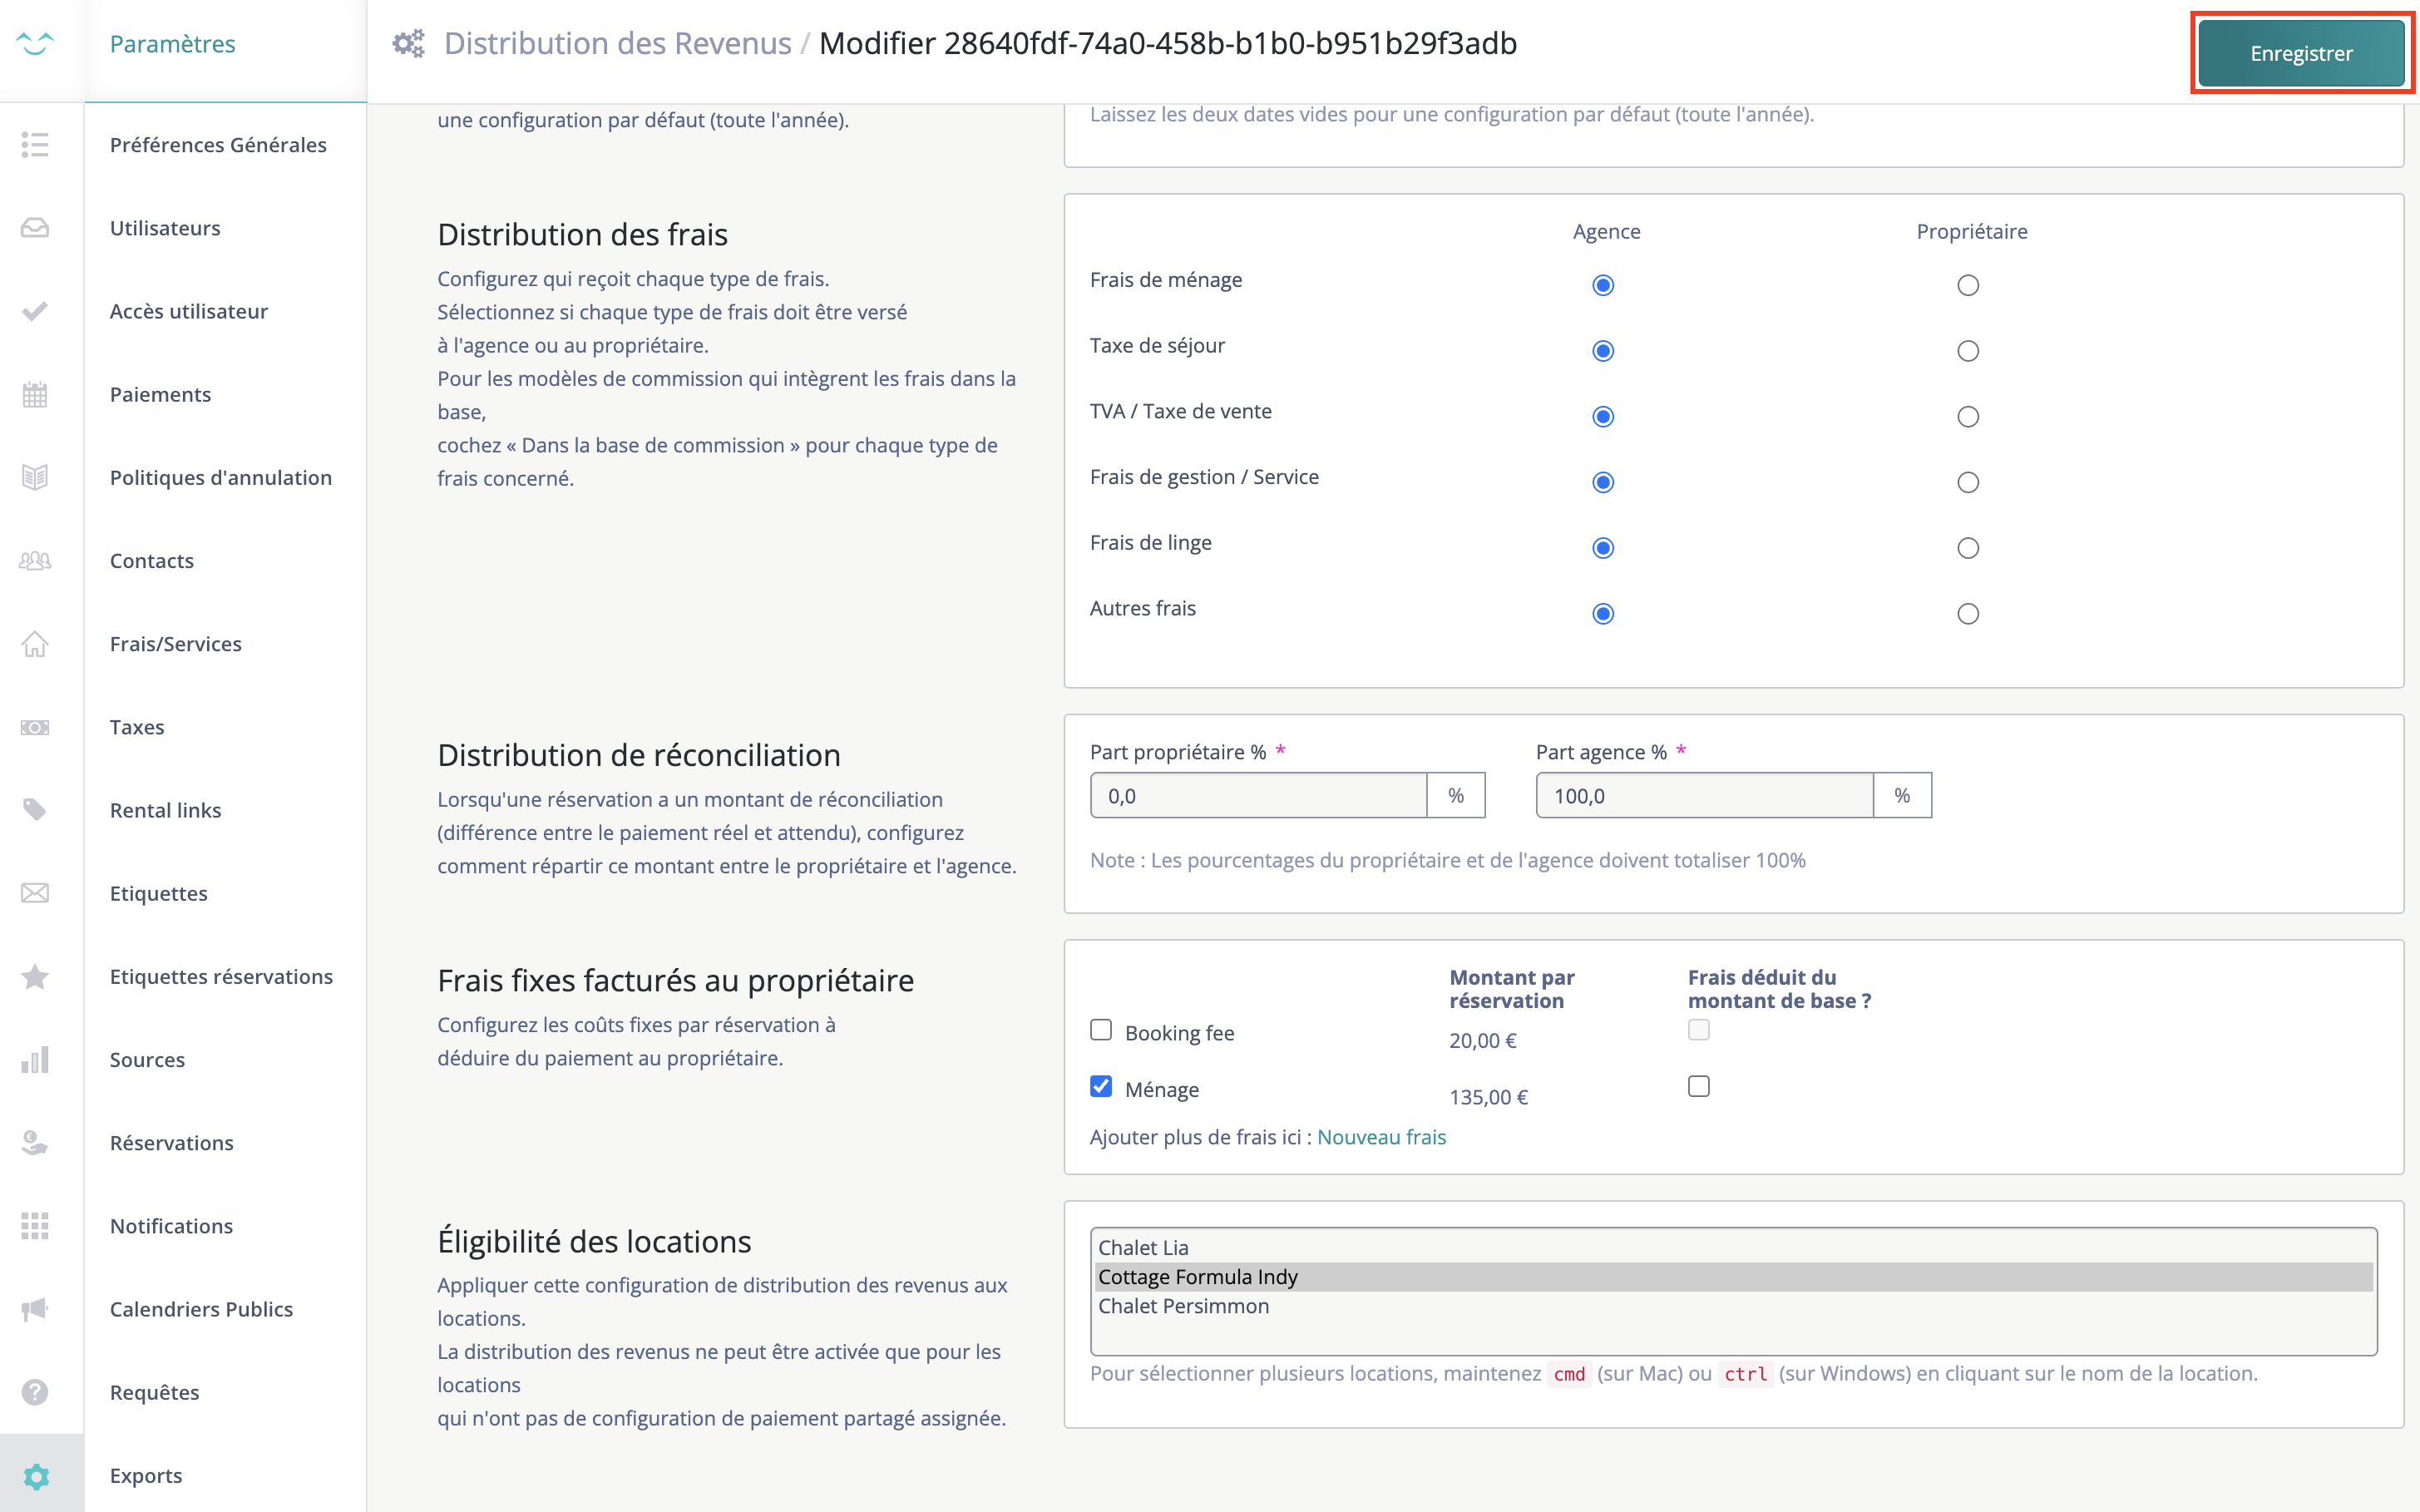2420x1512 pixels.
Task: Click the Enregistrer save button
Action: click(2301, 53)
